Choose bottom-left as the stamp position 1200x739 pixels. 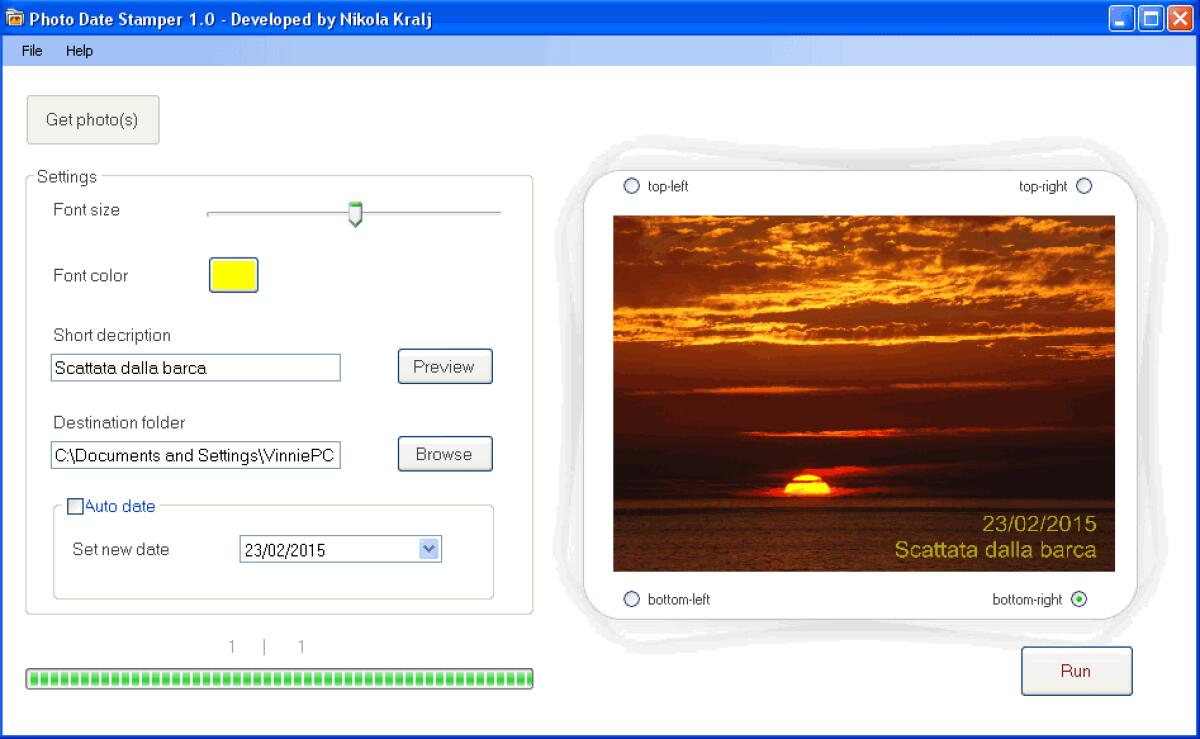tap(631, 598)
